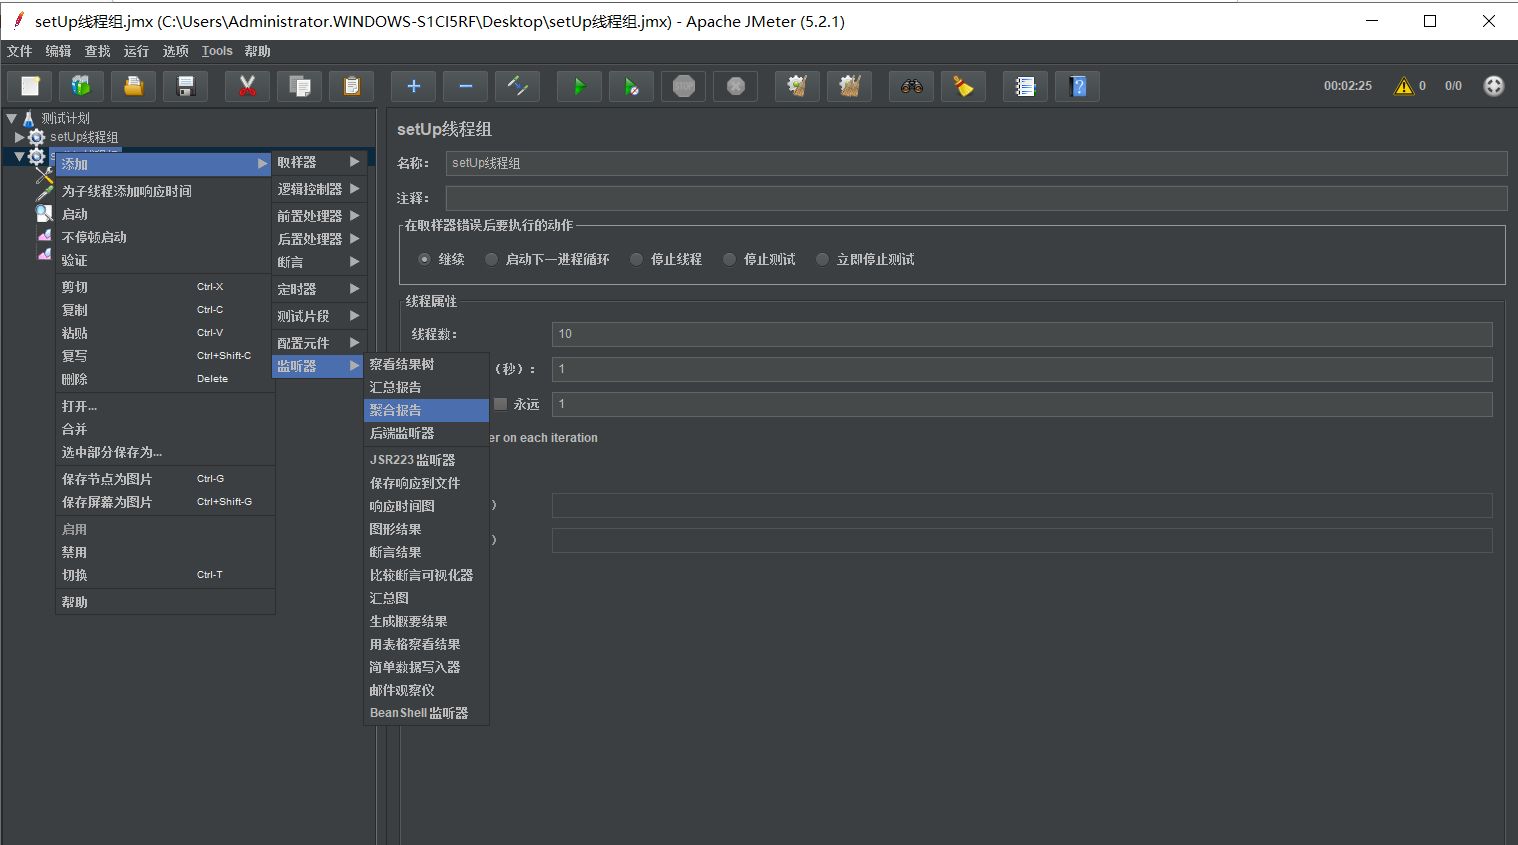Click the Test Plan flask icon
The image size is (1518, 845).
point(29,118)
